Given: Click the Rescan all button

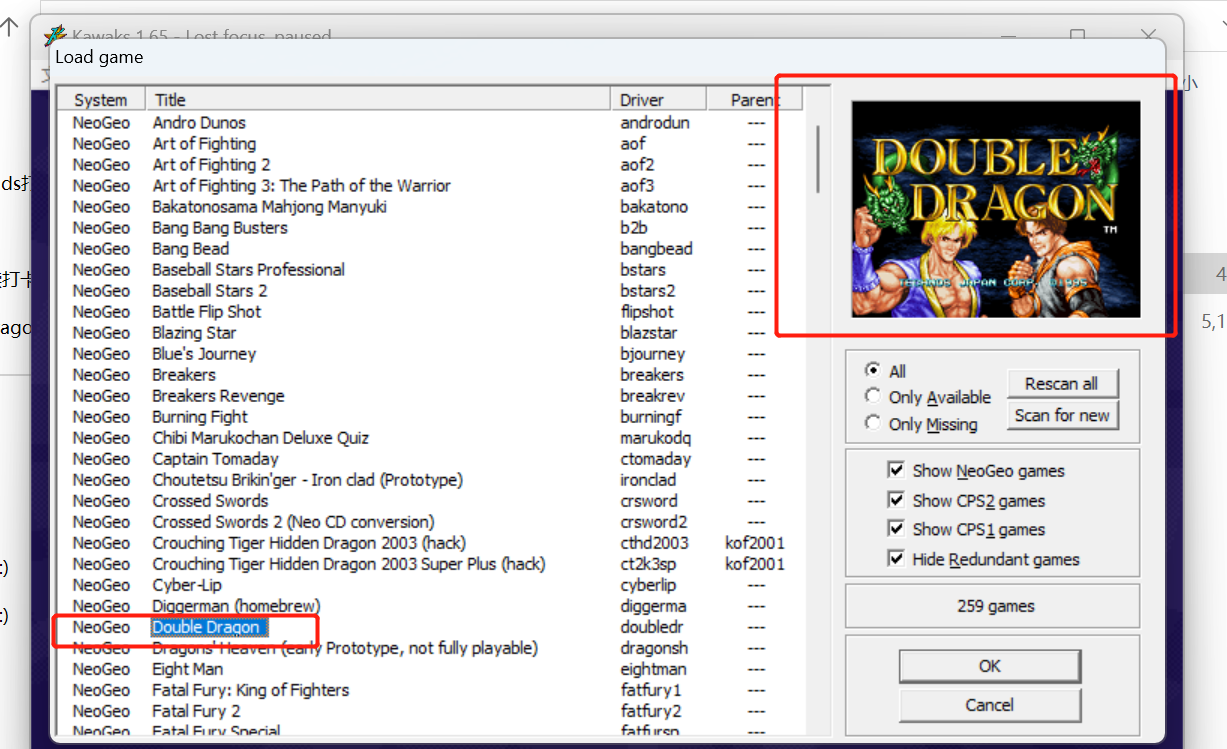Looking at the screenshot, I should coord(1062,383).
